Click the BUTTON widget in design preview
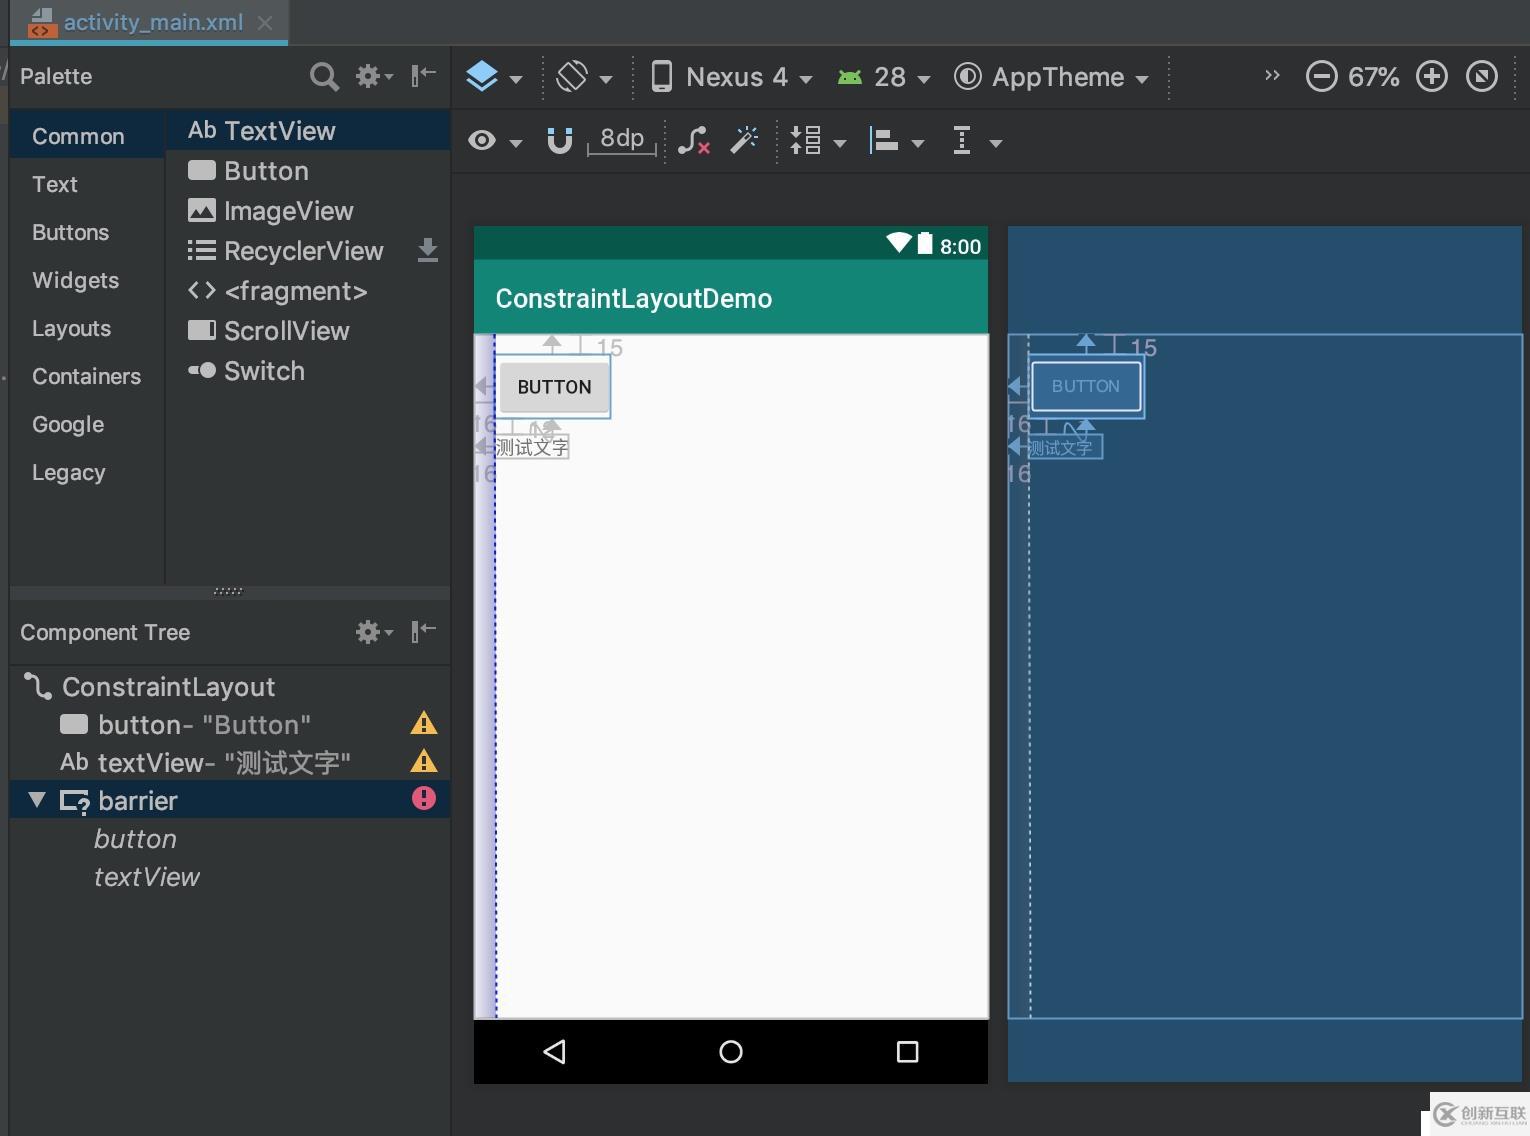Viewport: 1530px width, 1136px height. click(x=554, y=387)
